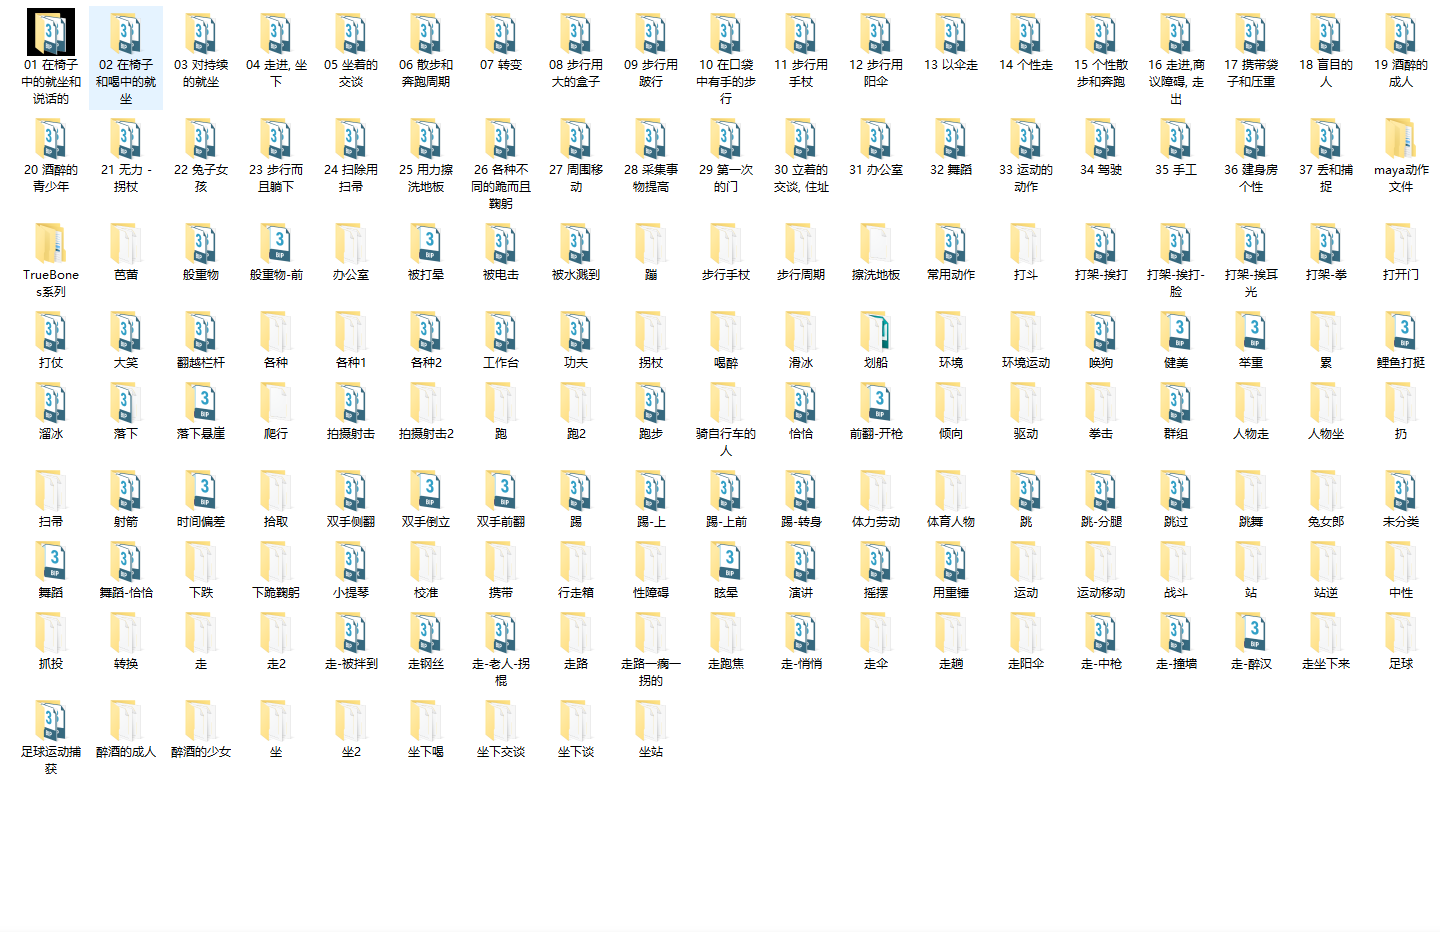The height and width of the screenshot is (932, 1440).
Task: Select the 小提琴 folder icon
Action: pyautogui.click(x=351, y=561)
